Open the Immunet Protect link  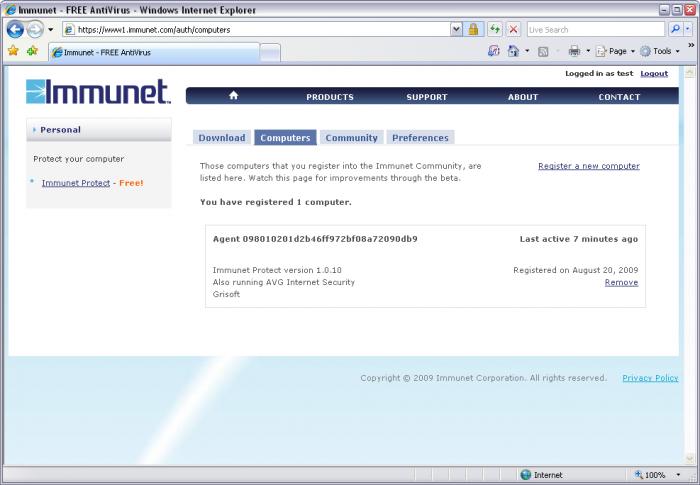(76, 183)
